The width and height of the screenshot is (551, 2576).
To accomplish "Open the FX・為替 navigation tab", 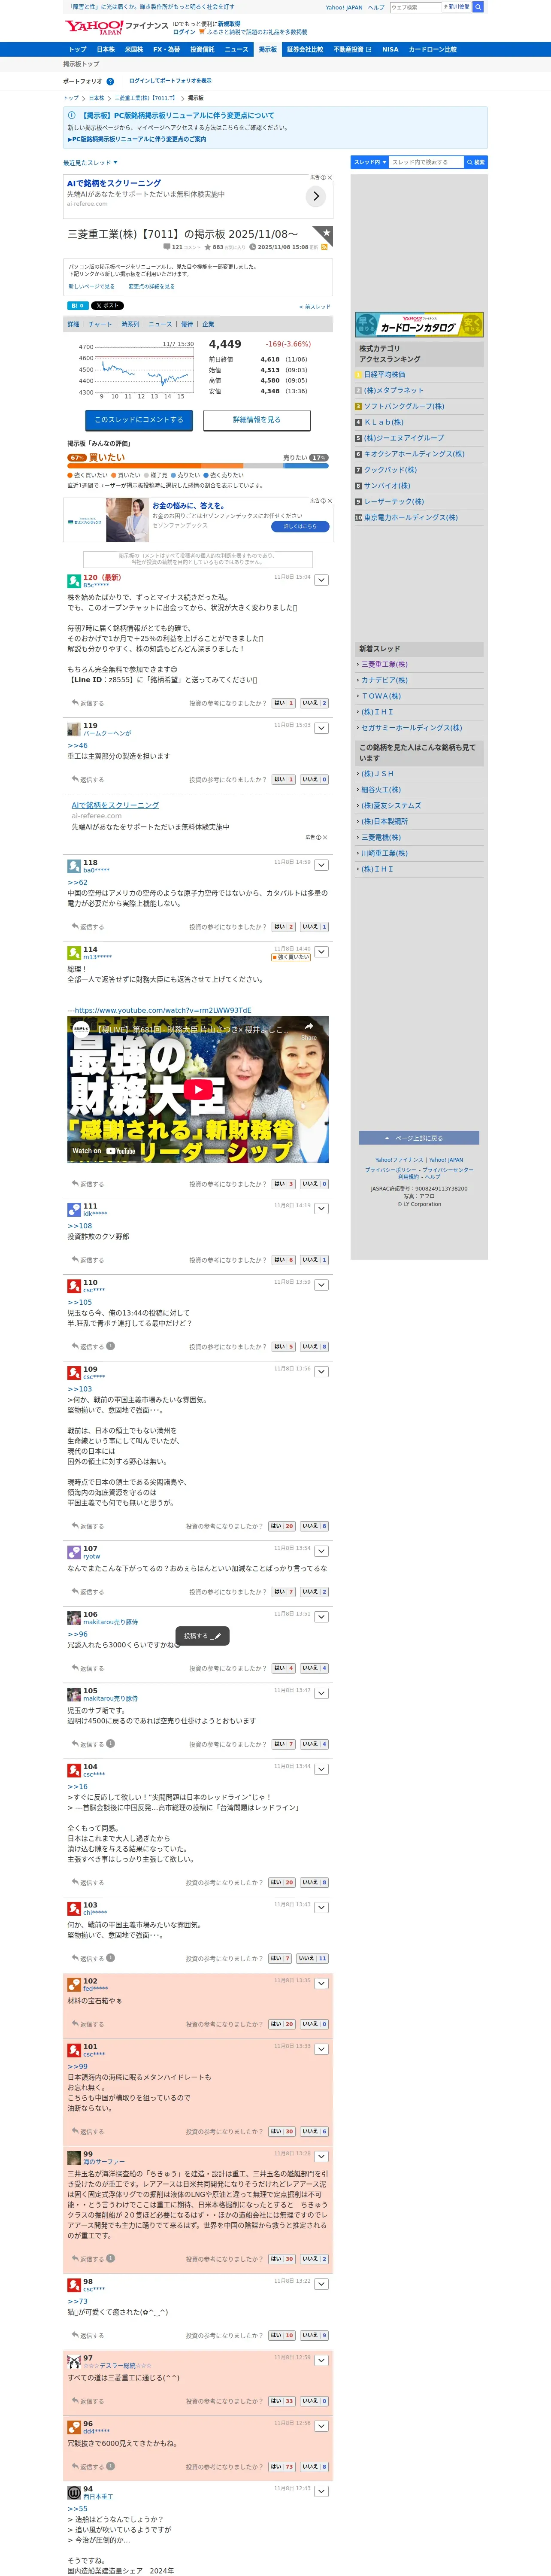I will 166,49.
